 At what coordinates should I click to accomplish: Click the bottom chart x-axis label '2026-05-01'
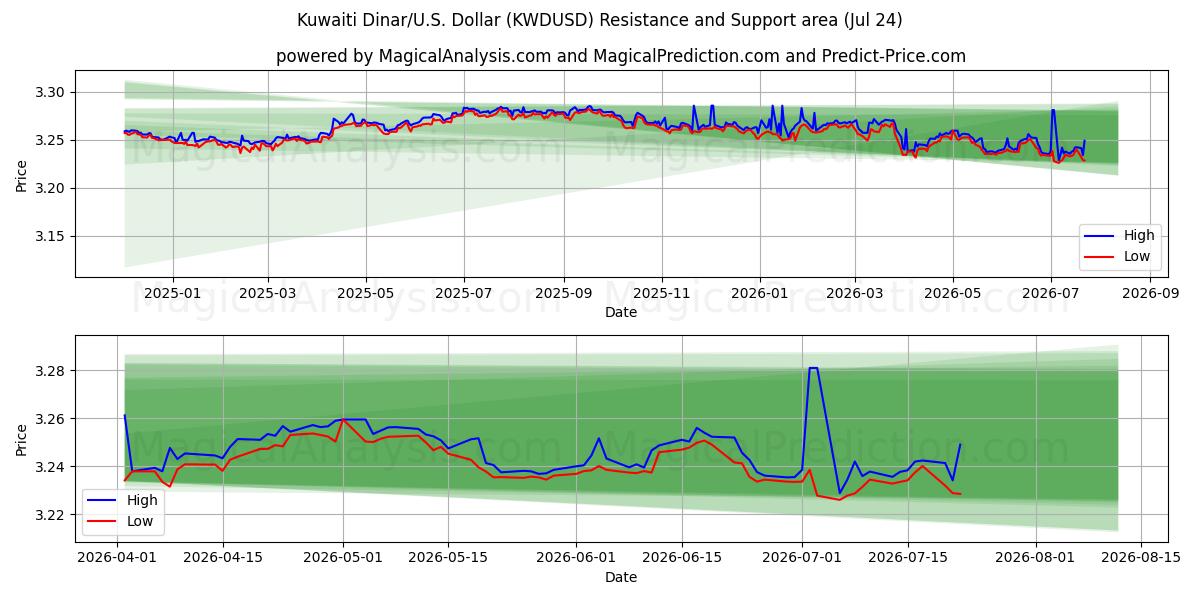tap(343, 558)
